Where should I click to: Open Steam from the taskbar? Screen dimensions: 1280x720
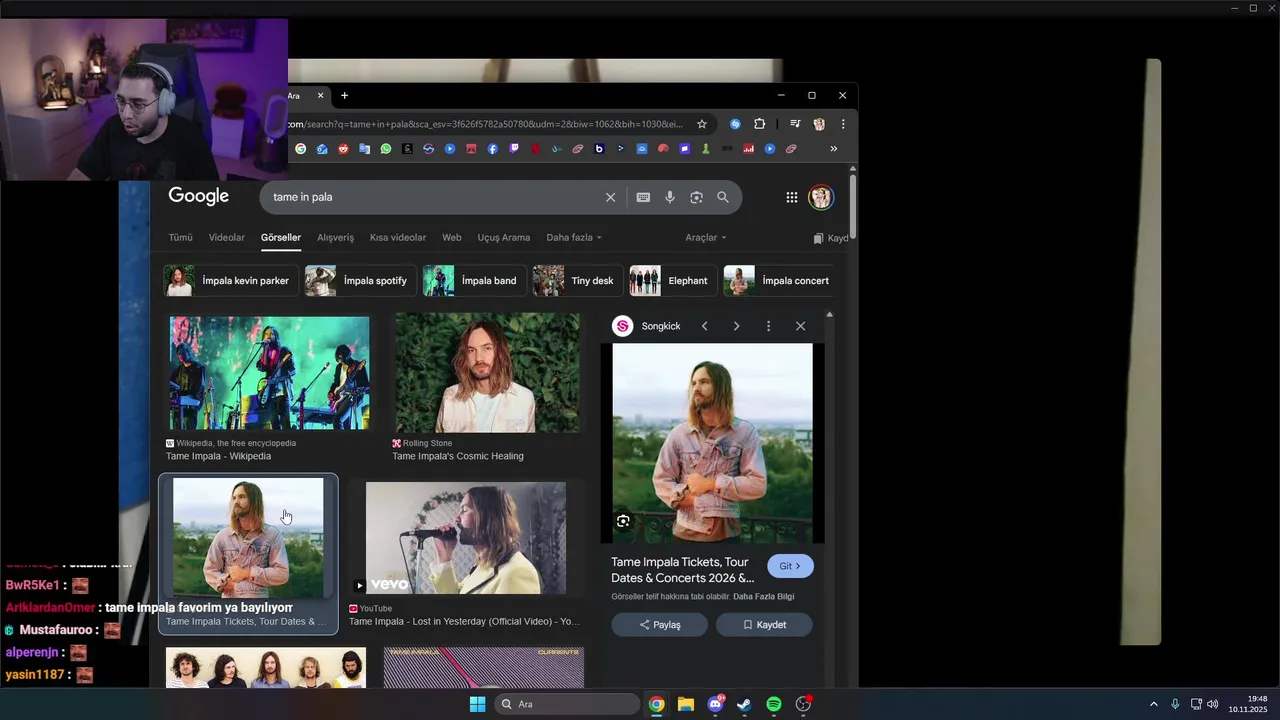click(744, 704)
